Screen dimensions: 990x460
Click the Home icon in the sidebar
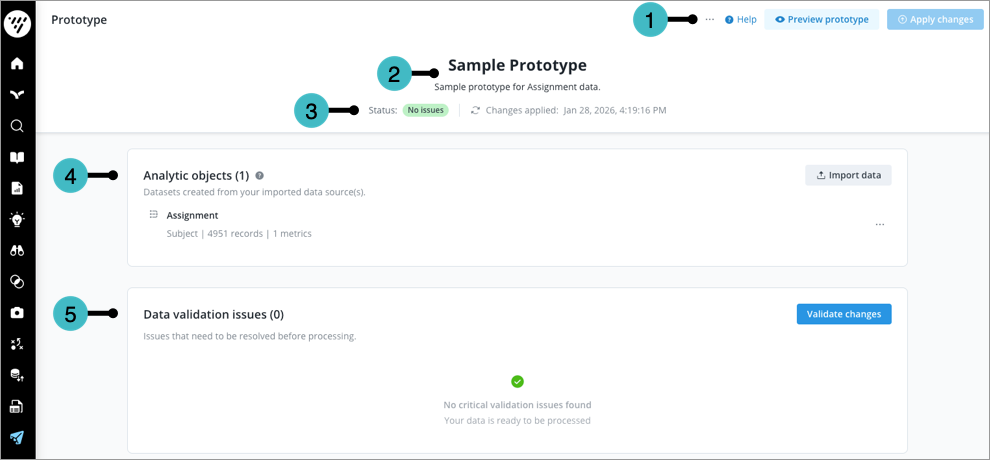(x=17, y=64)
